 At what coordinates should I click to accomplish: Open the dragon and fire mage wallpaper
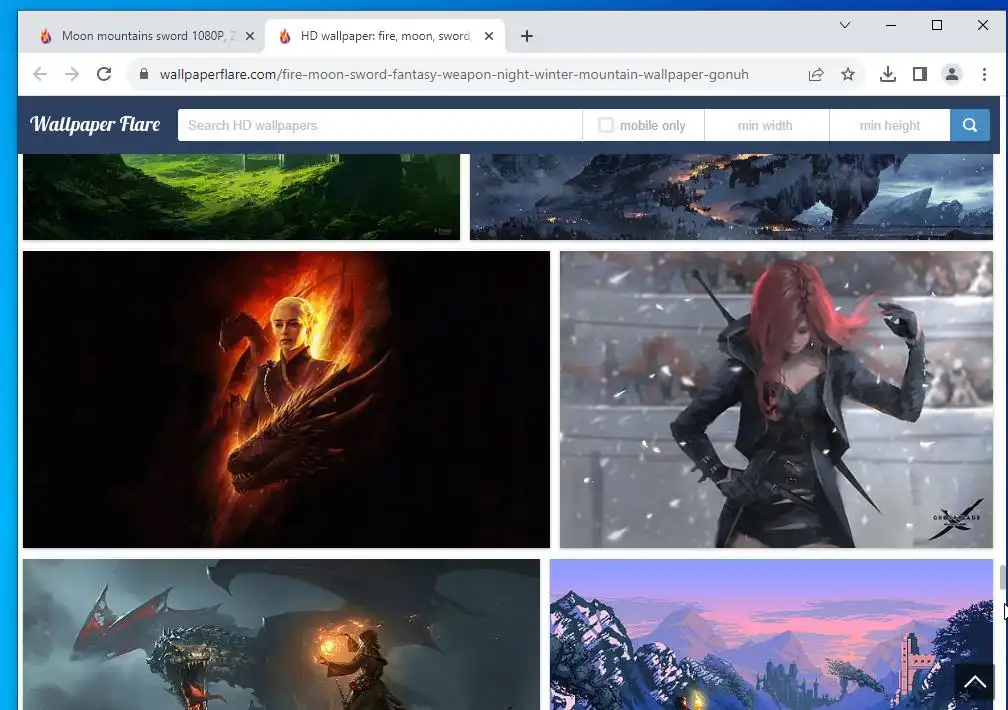(x=281, y=634)
